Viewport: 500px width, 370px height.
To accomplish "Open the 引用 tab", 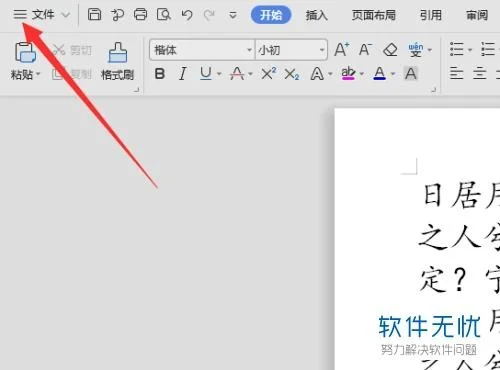I will pos(430,15).
